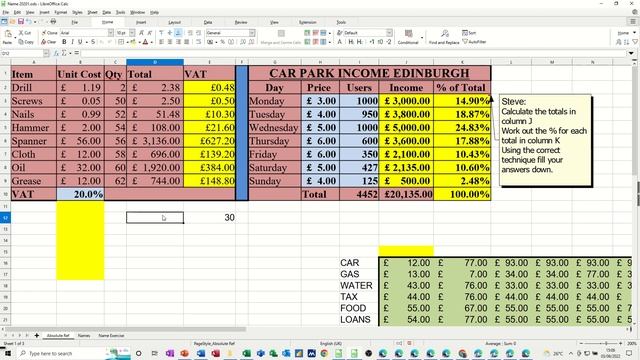Align cell content to top
640x360 pixels.
coord(161,33)
